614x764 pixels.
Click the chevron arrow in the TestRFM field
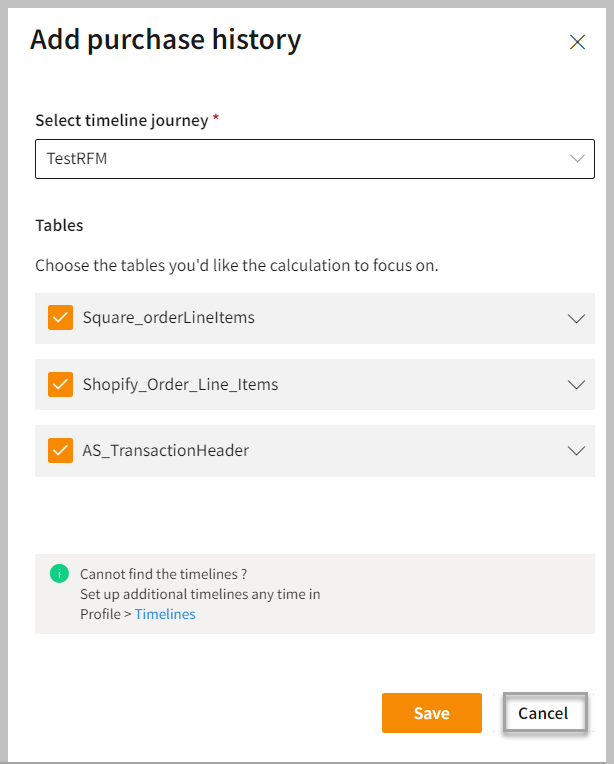[577, 158]
